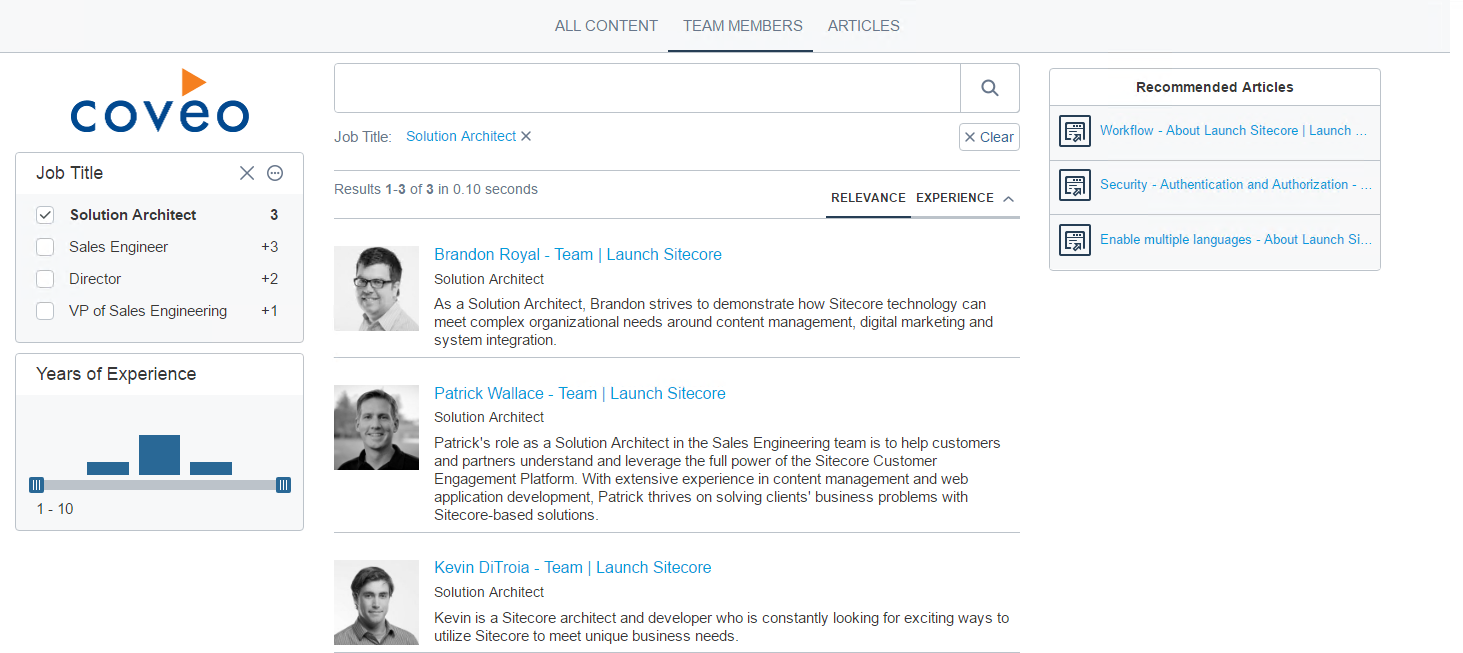The image size is (1463, 653).
Task: Click Kevin DiTroia's profile photo
Action: (x=376, y=602)
